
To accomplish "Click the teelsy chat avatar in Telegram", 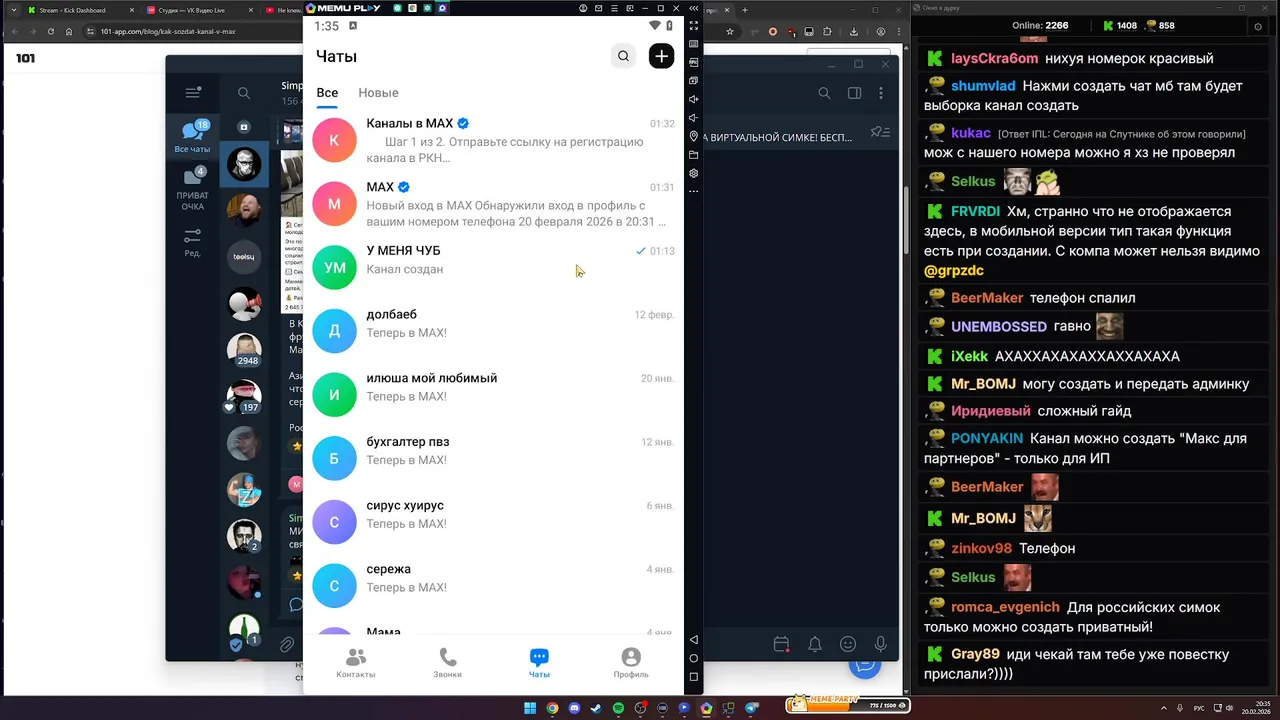I will point(244,257).
